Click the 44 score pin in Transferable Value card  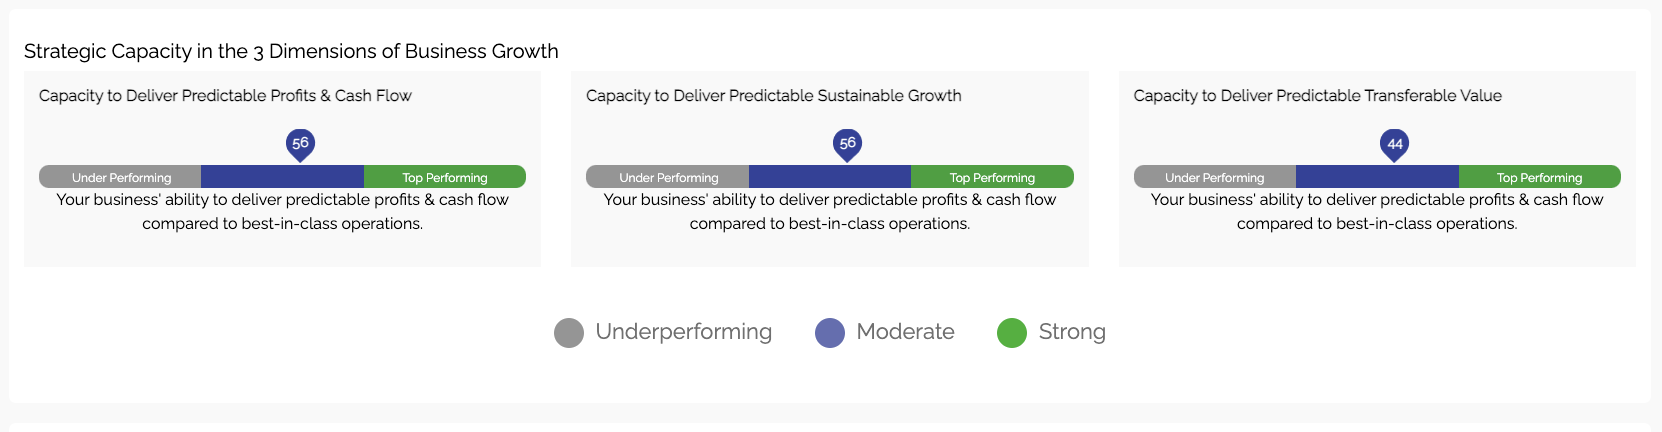(x=1394, y=144)
